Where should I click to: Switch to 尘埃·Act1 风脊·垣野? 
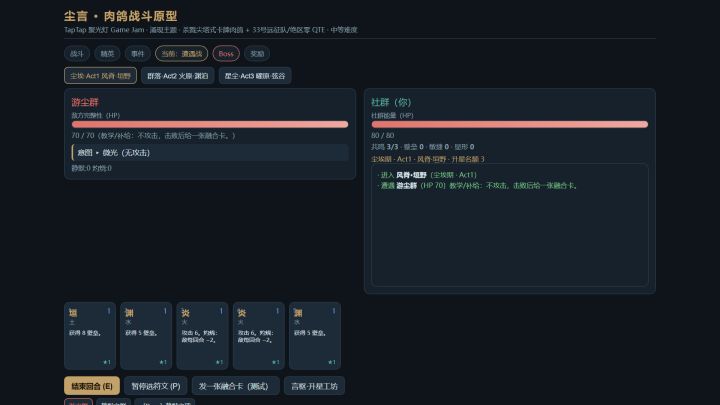100,76
